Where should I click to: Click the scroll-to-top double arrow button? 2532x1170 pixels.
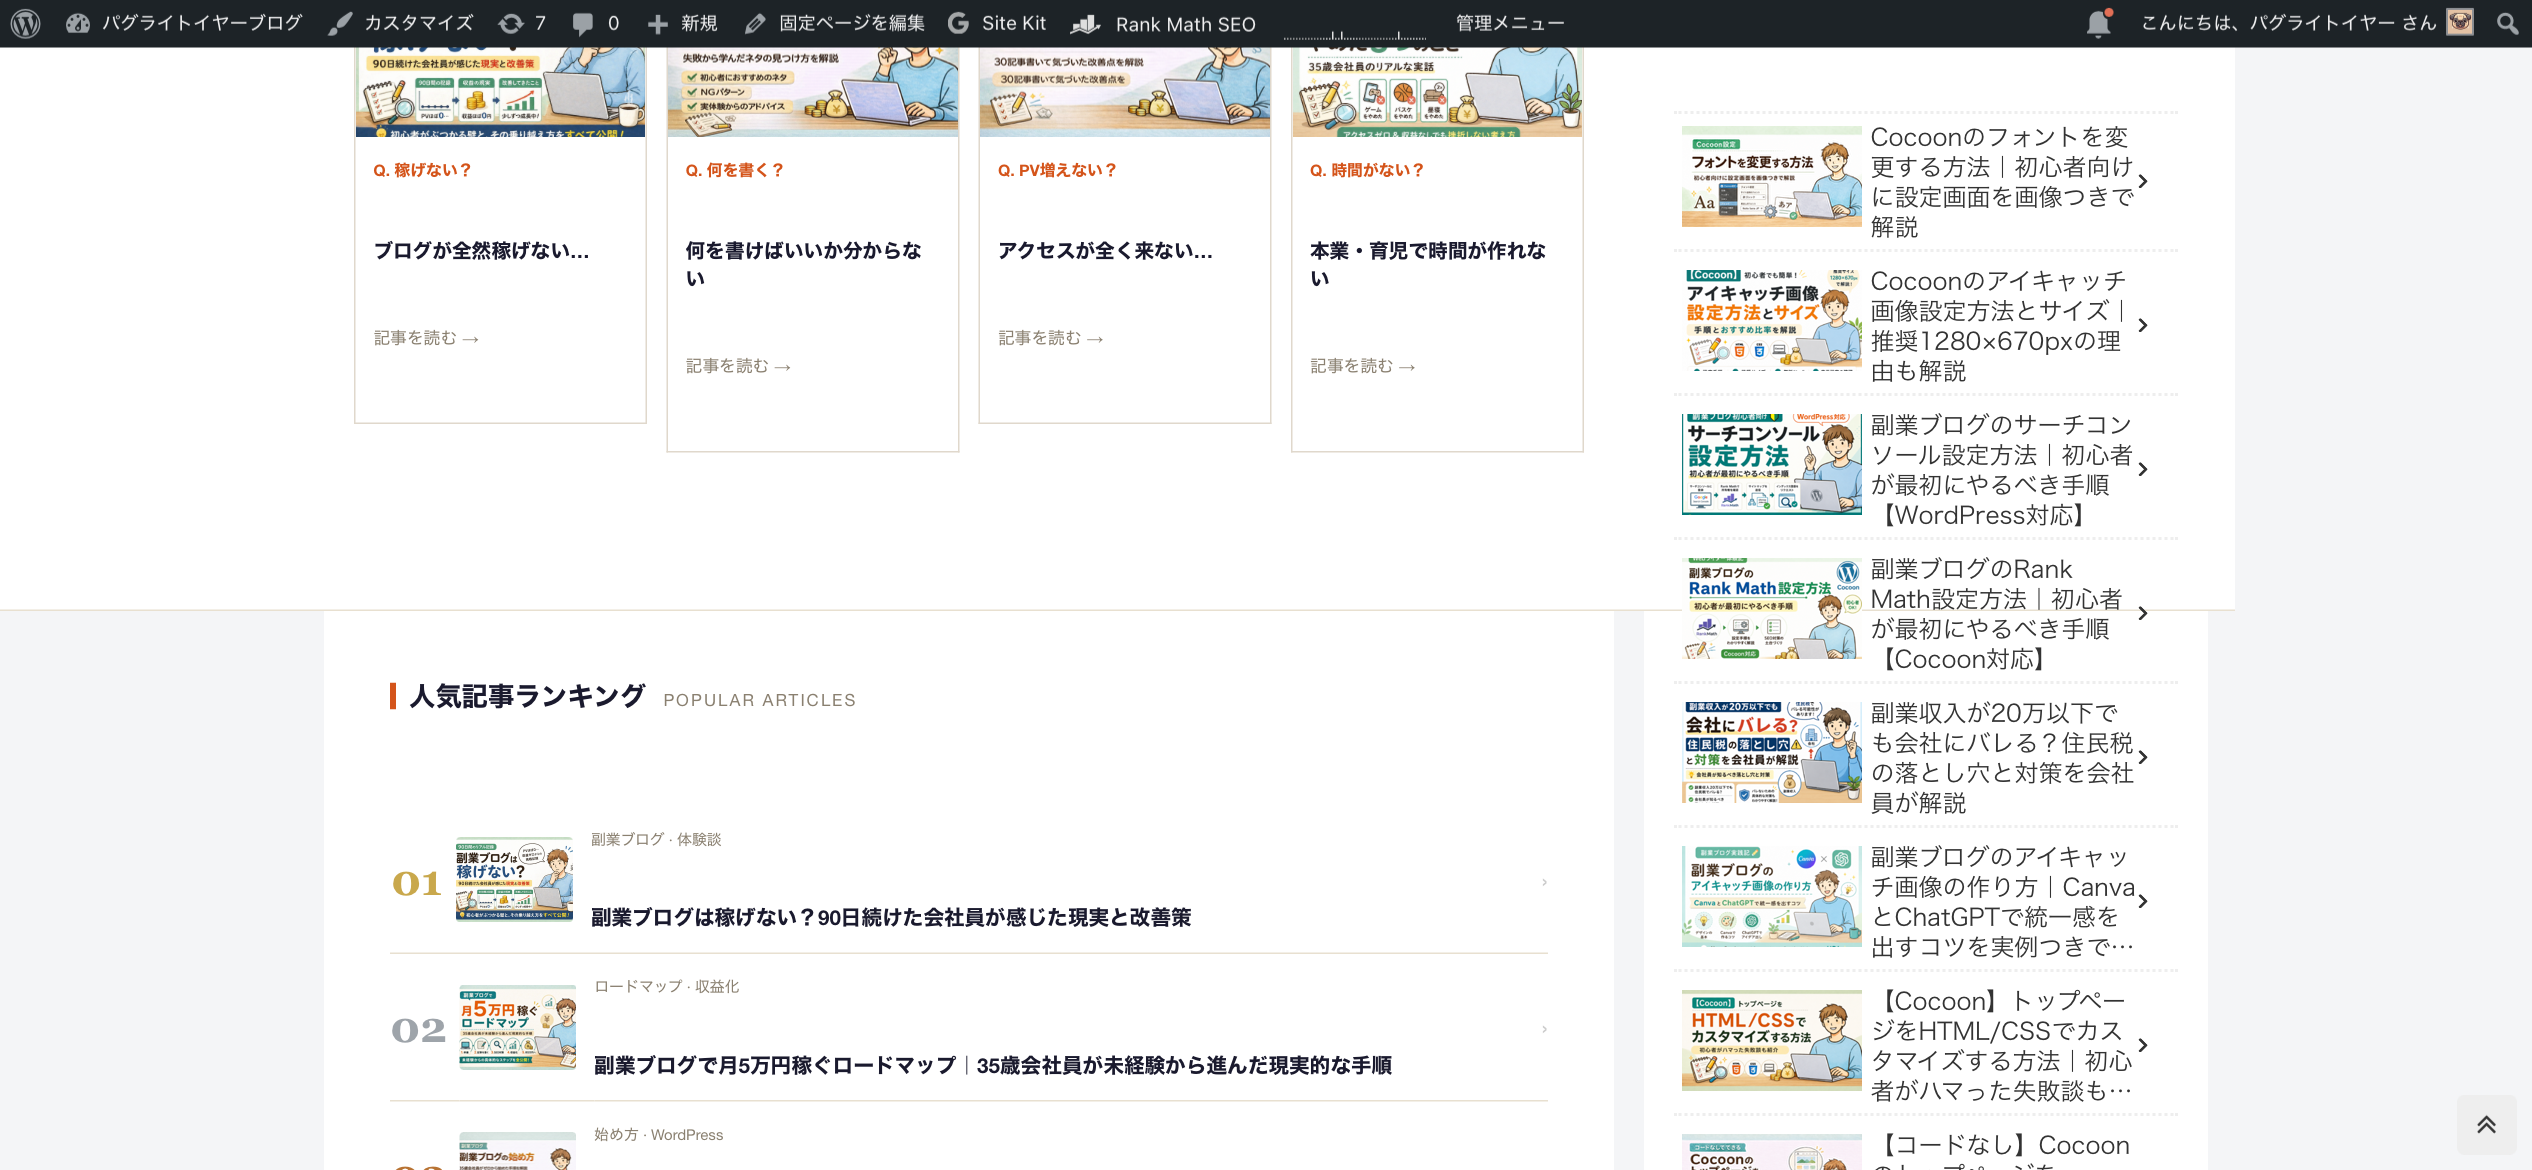tap(2486, 1124)
